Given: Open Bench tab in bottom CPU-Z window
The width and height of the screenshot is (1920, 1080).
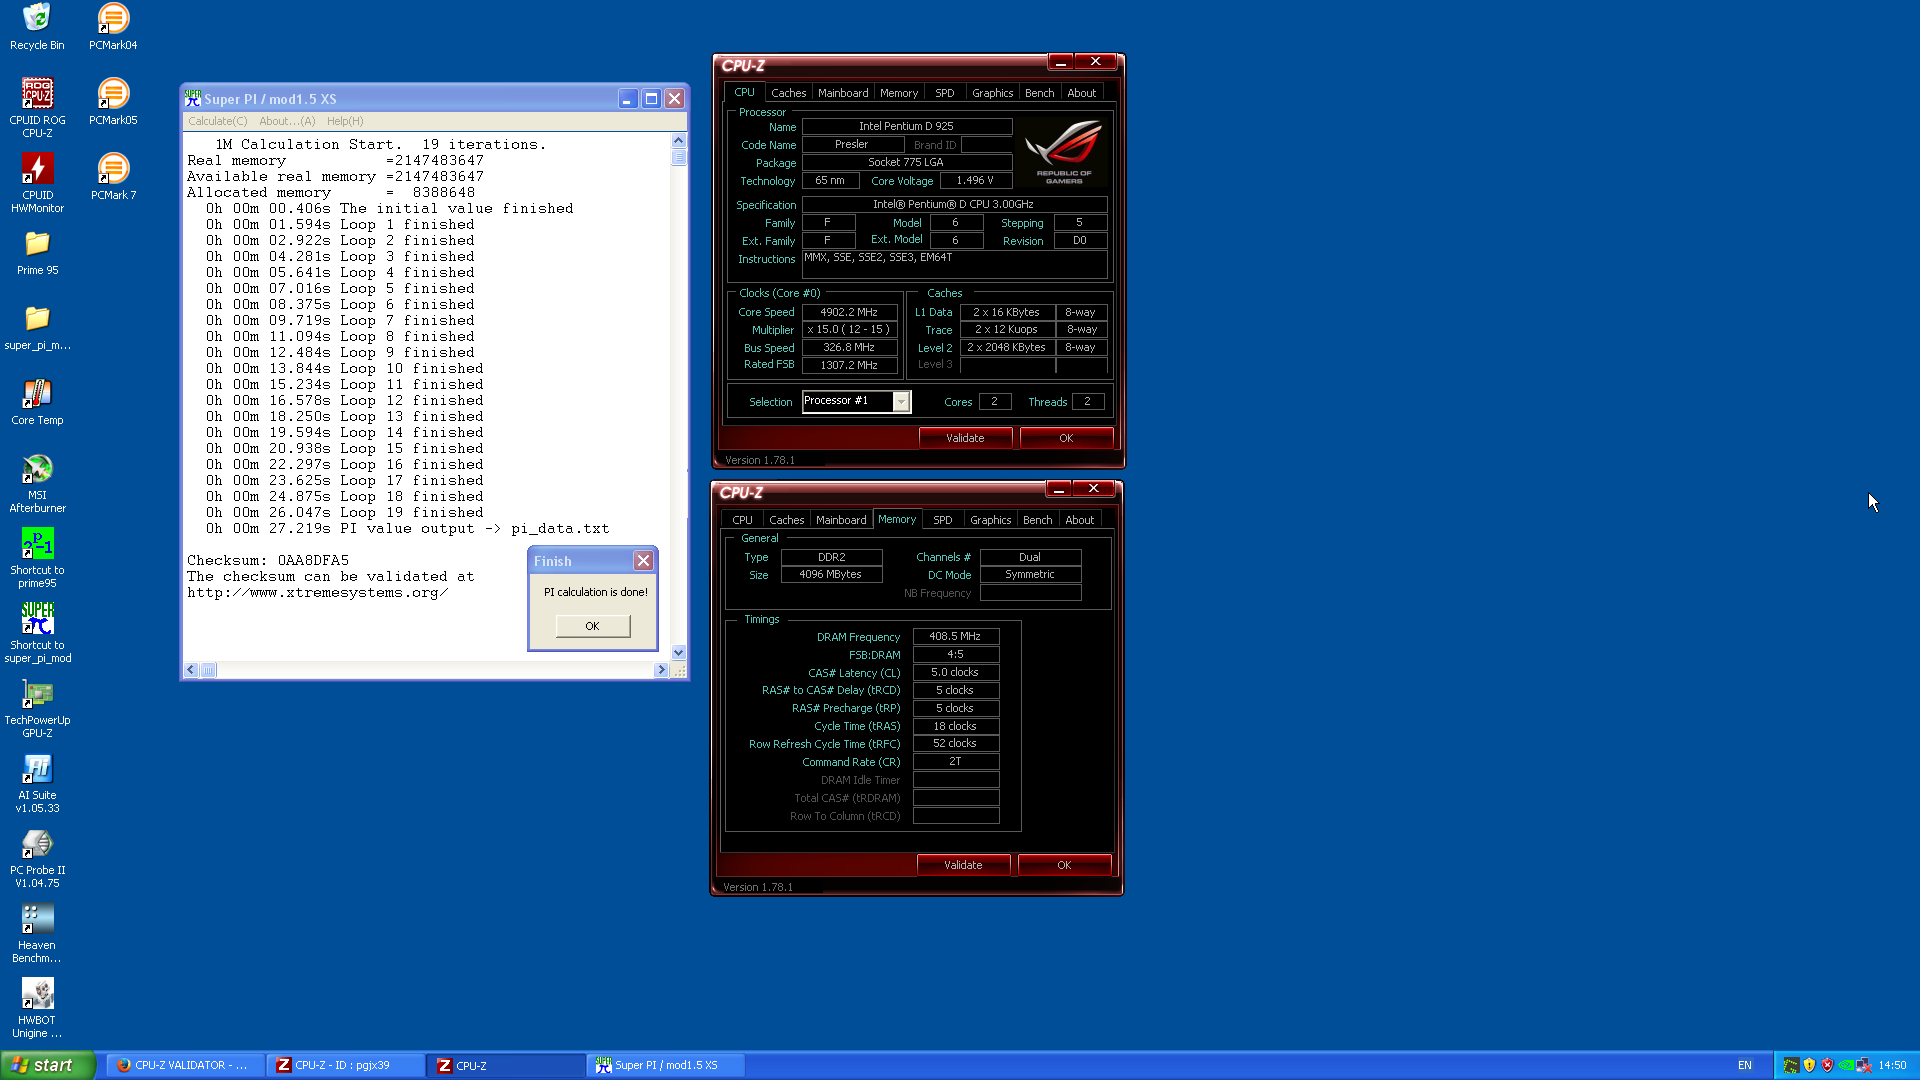Looking at the screenshot, I should tap(1038, 520).
